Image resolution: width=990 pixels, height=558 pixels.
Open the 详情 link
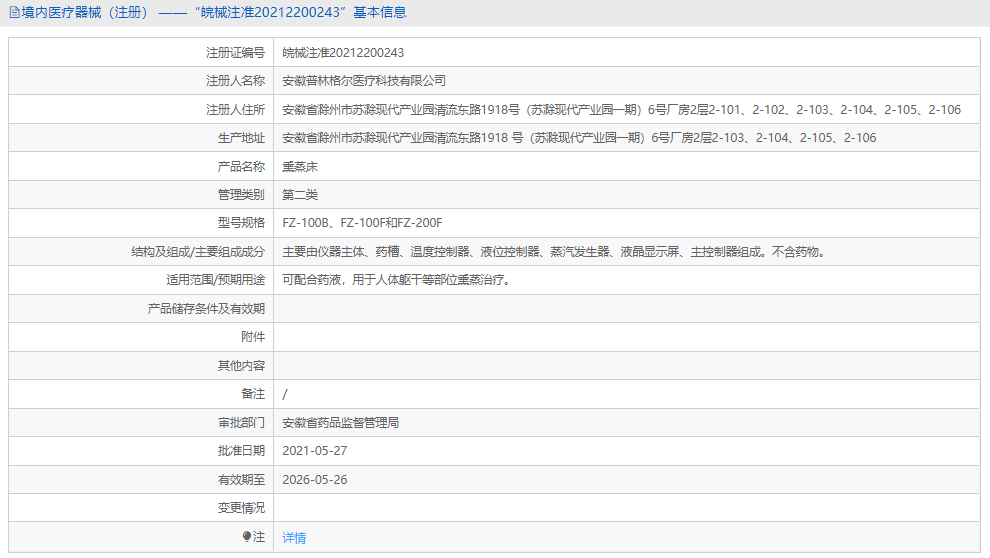[x=294, y=538]
